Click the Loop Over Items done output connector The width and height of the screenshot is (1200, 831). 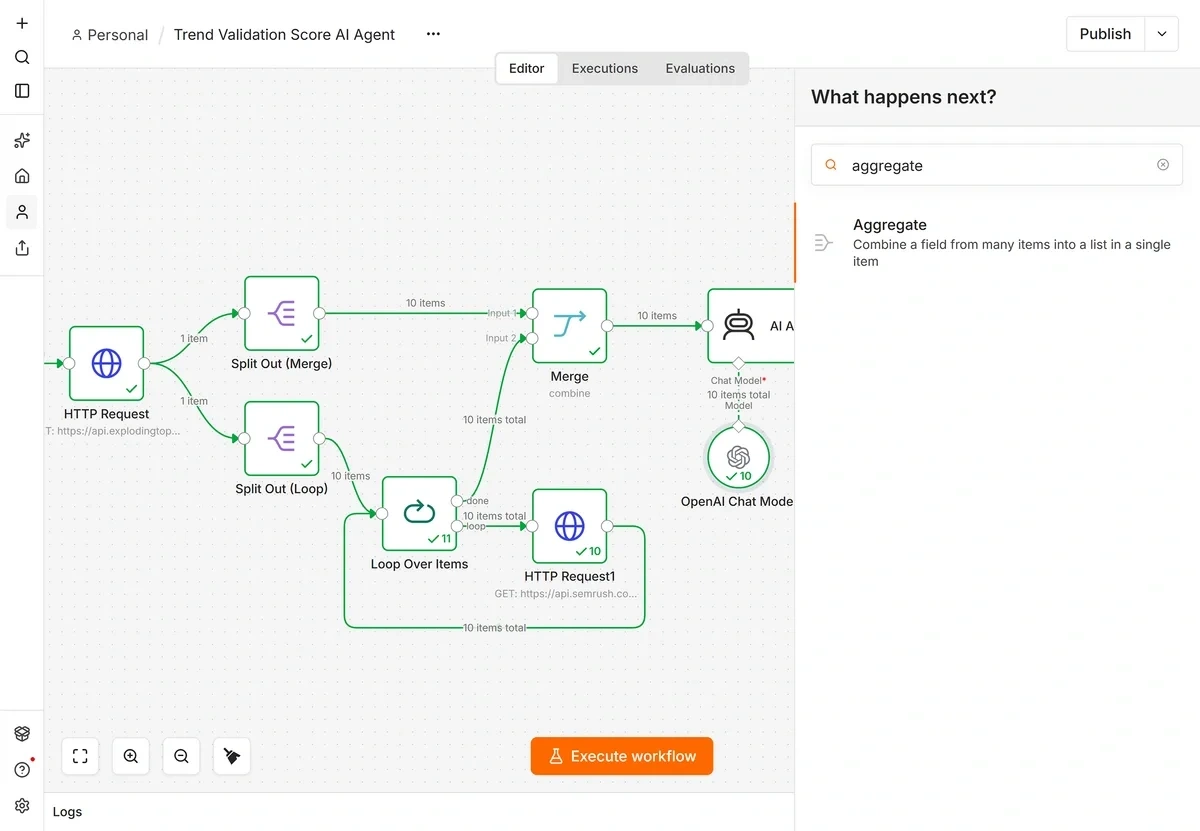(457, 500)
